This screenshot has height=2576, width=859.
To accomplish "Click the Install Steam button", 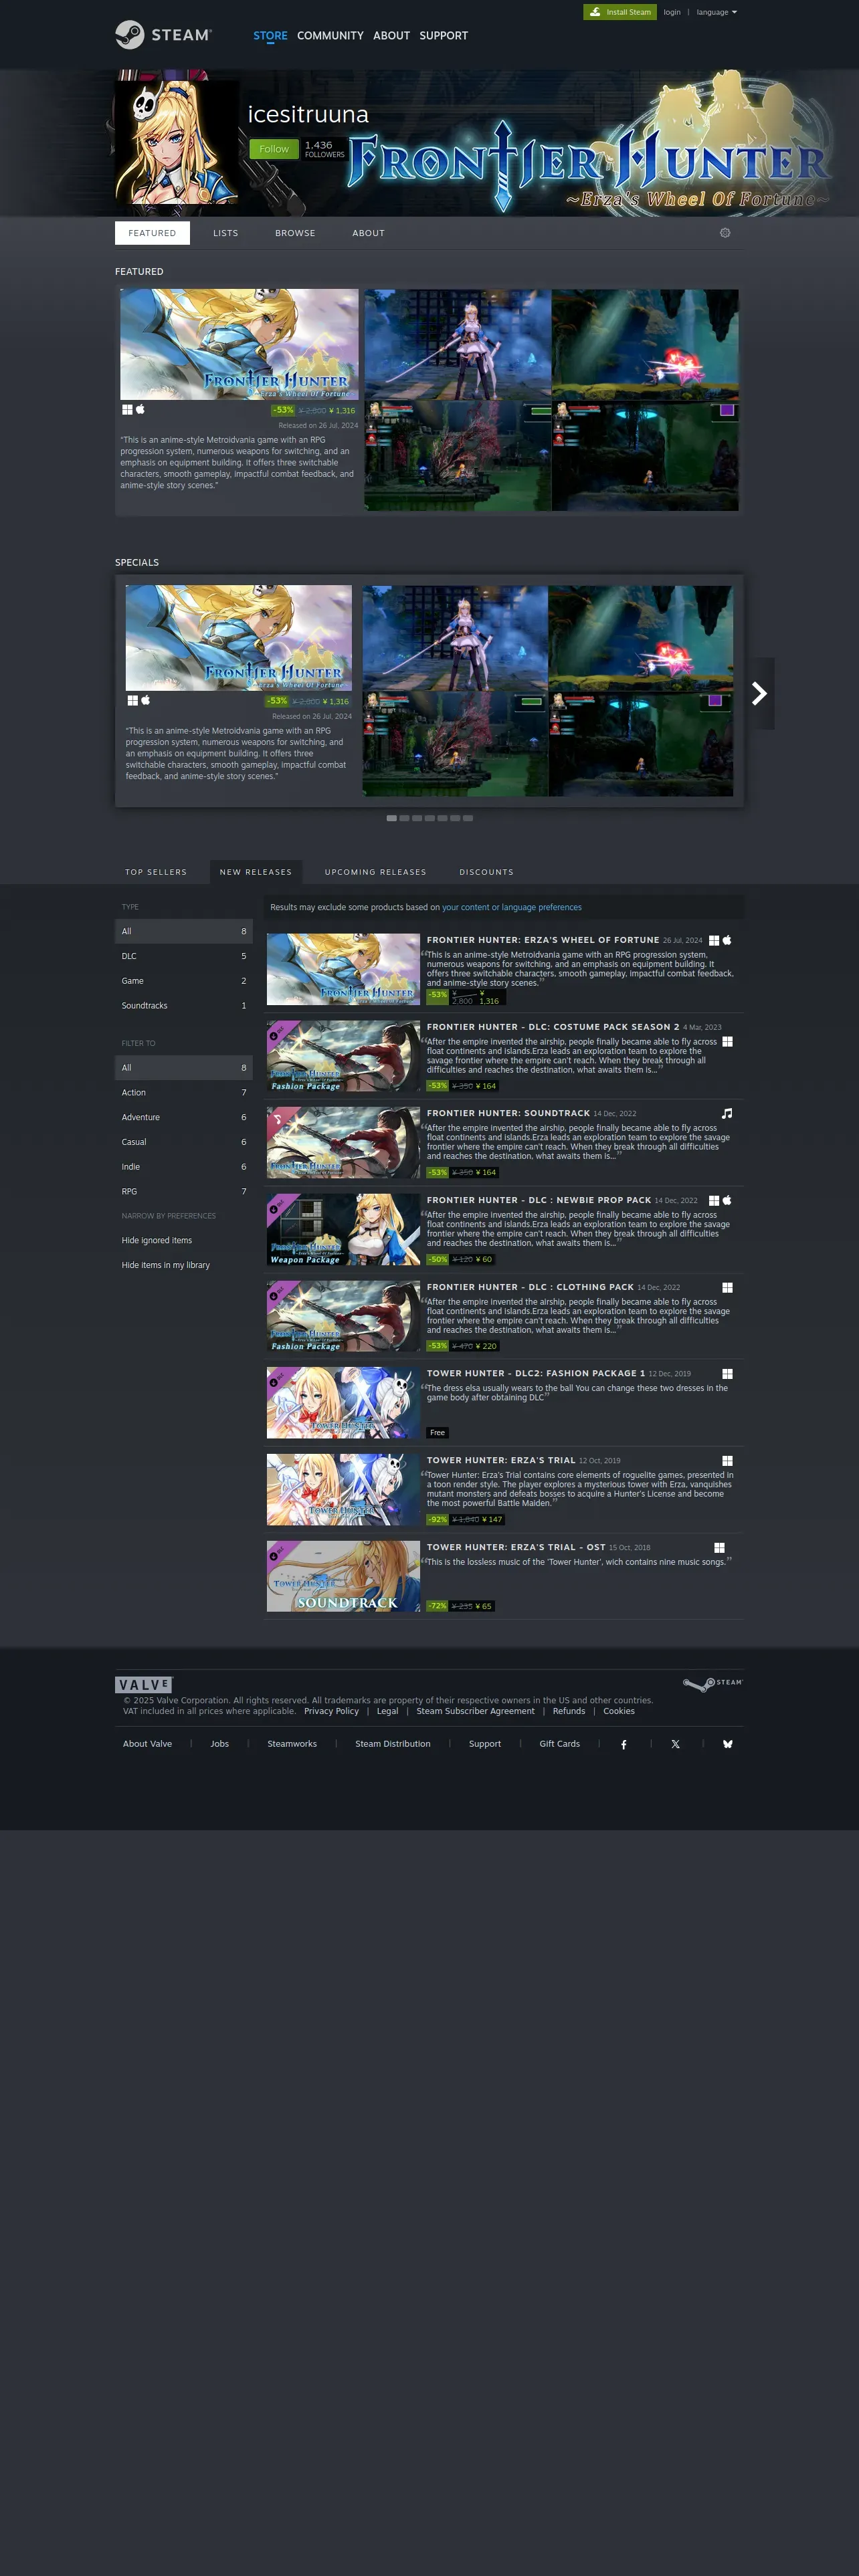I will click(620, 12).
